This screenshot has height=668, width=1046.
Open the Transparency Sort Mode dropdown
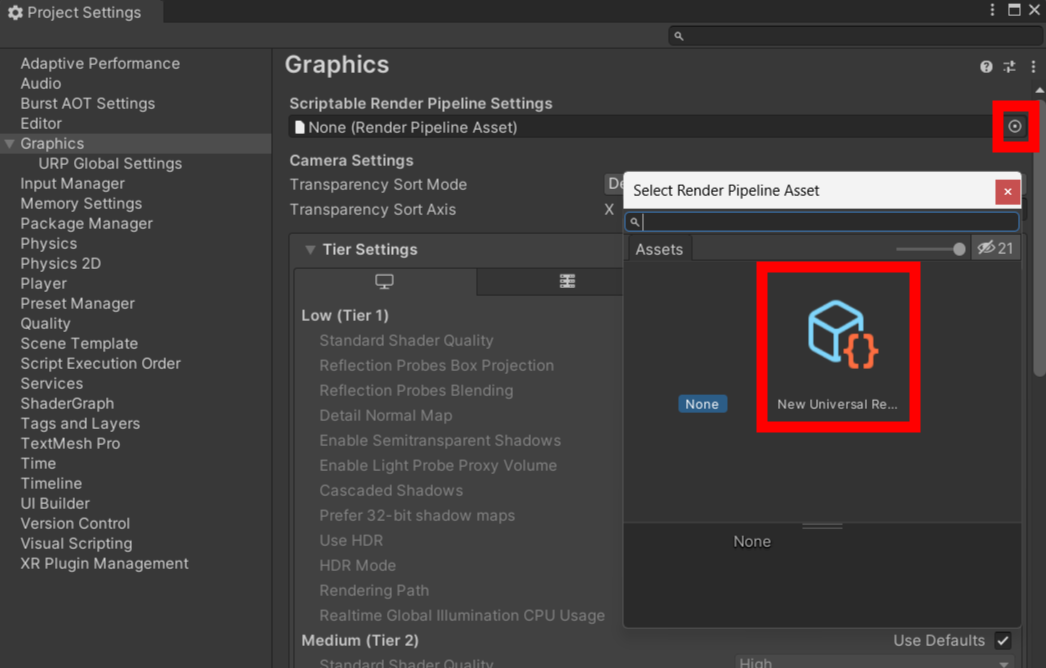click(x=614, y=184)
